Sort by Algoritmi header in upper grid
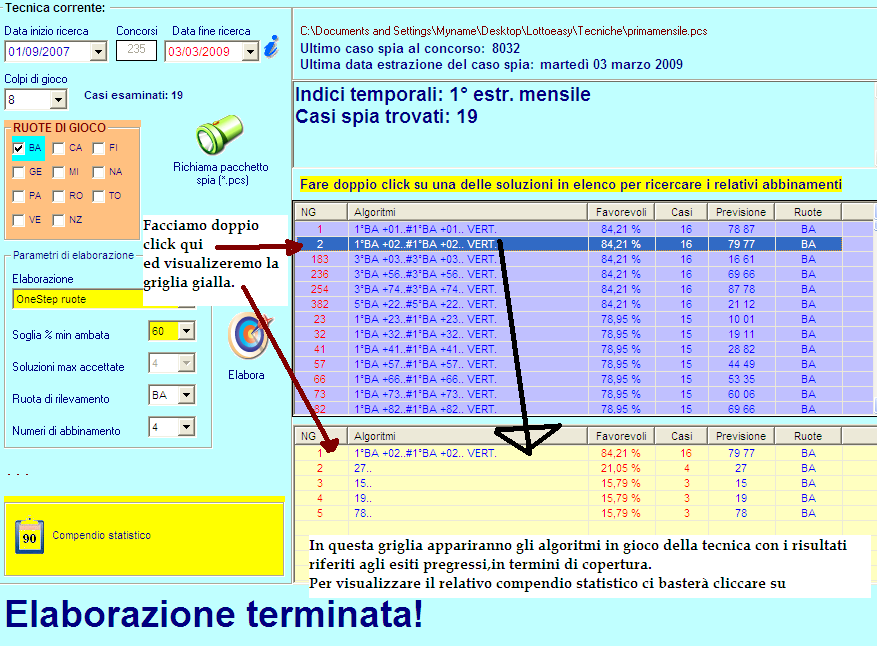 click(x=468, y=212)
